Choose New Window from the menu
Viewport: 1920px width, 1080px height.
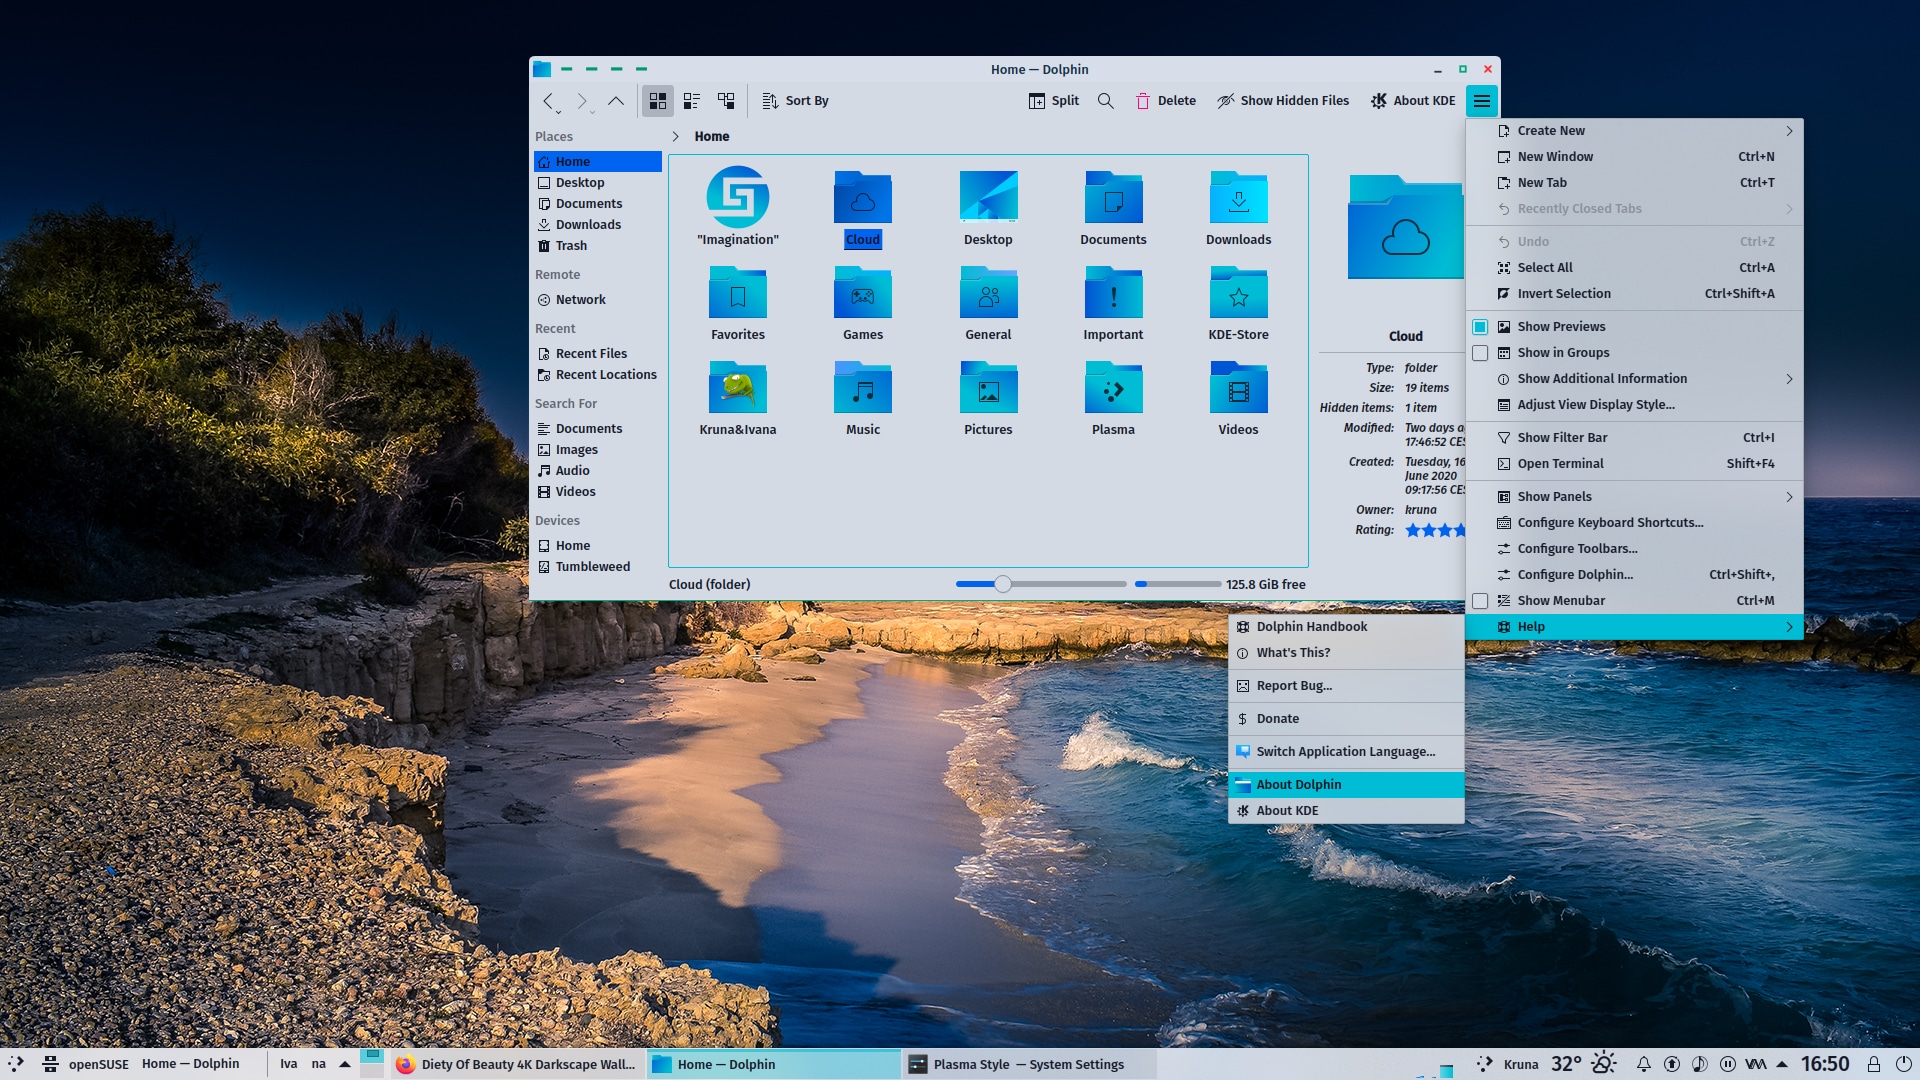(1634, 157)
